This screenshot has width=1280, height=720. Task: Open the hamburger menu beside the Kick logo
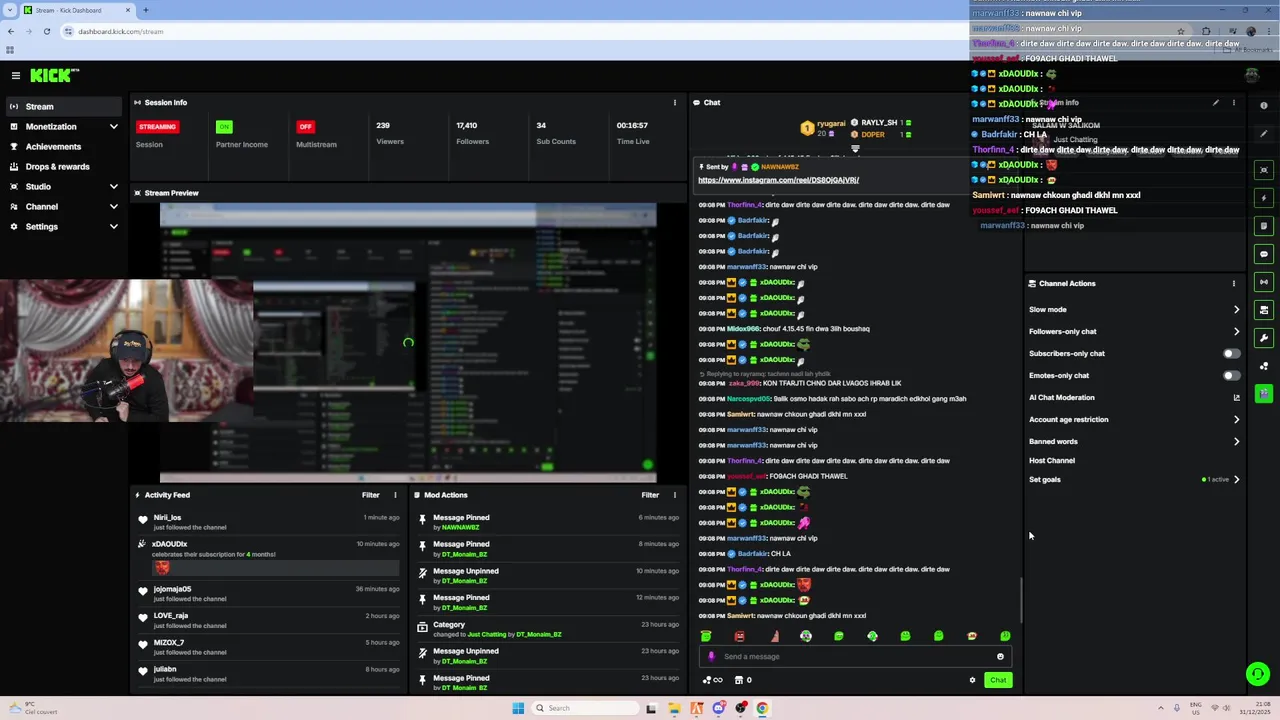click(x=16, y=75)
